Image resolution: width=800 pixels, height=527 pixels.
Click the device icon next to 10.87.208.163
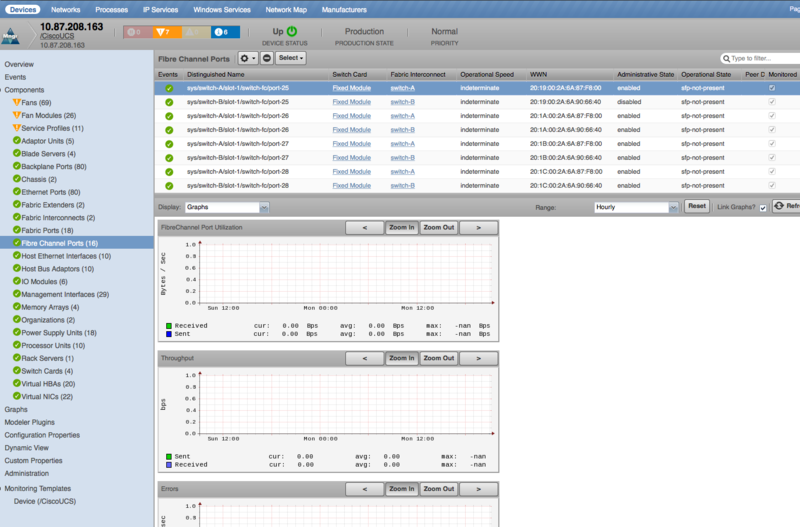click(11, 35)
